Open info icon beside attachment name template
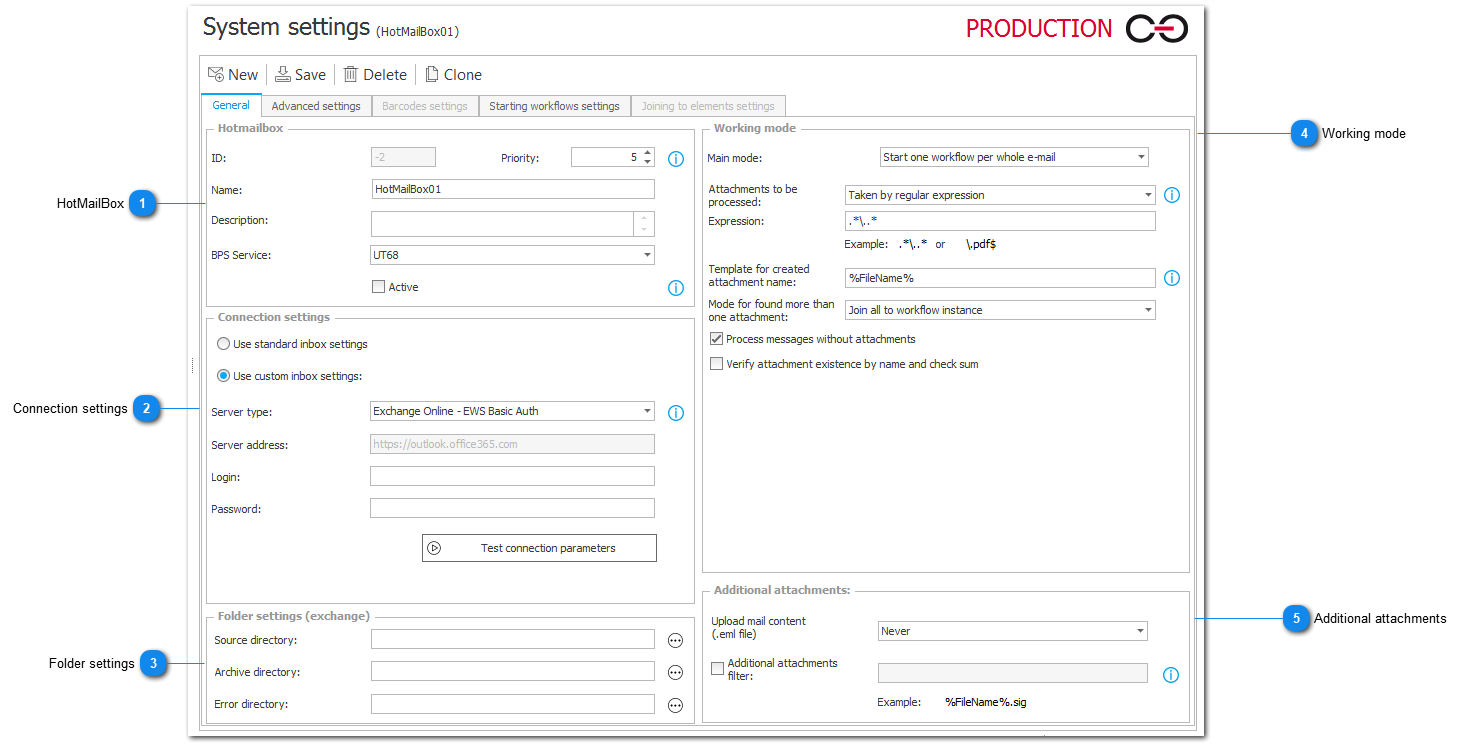 coord(1172,278)
